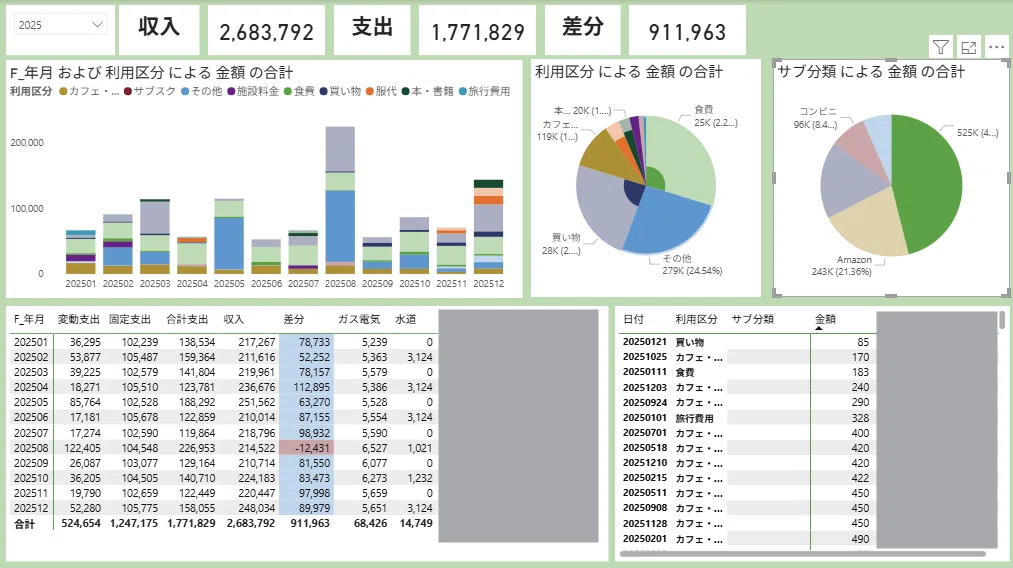Click the 収入 card title

click(159, 26)
